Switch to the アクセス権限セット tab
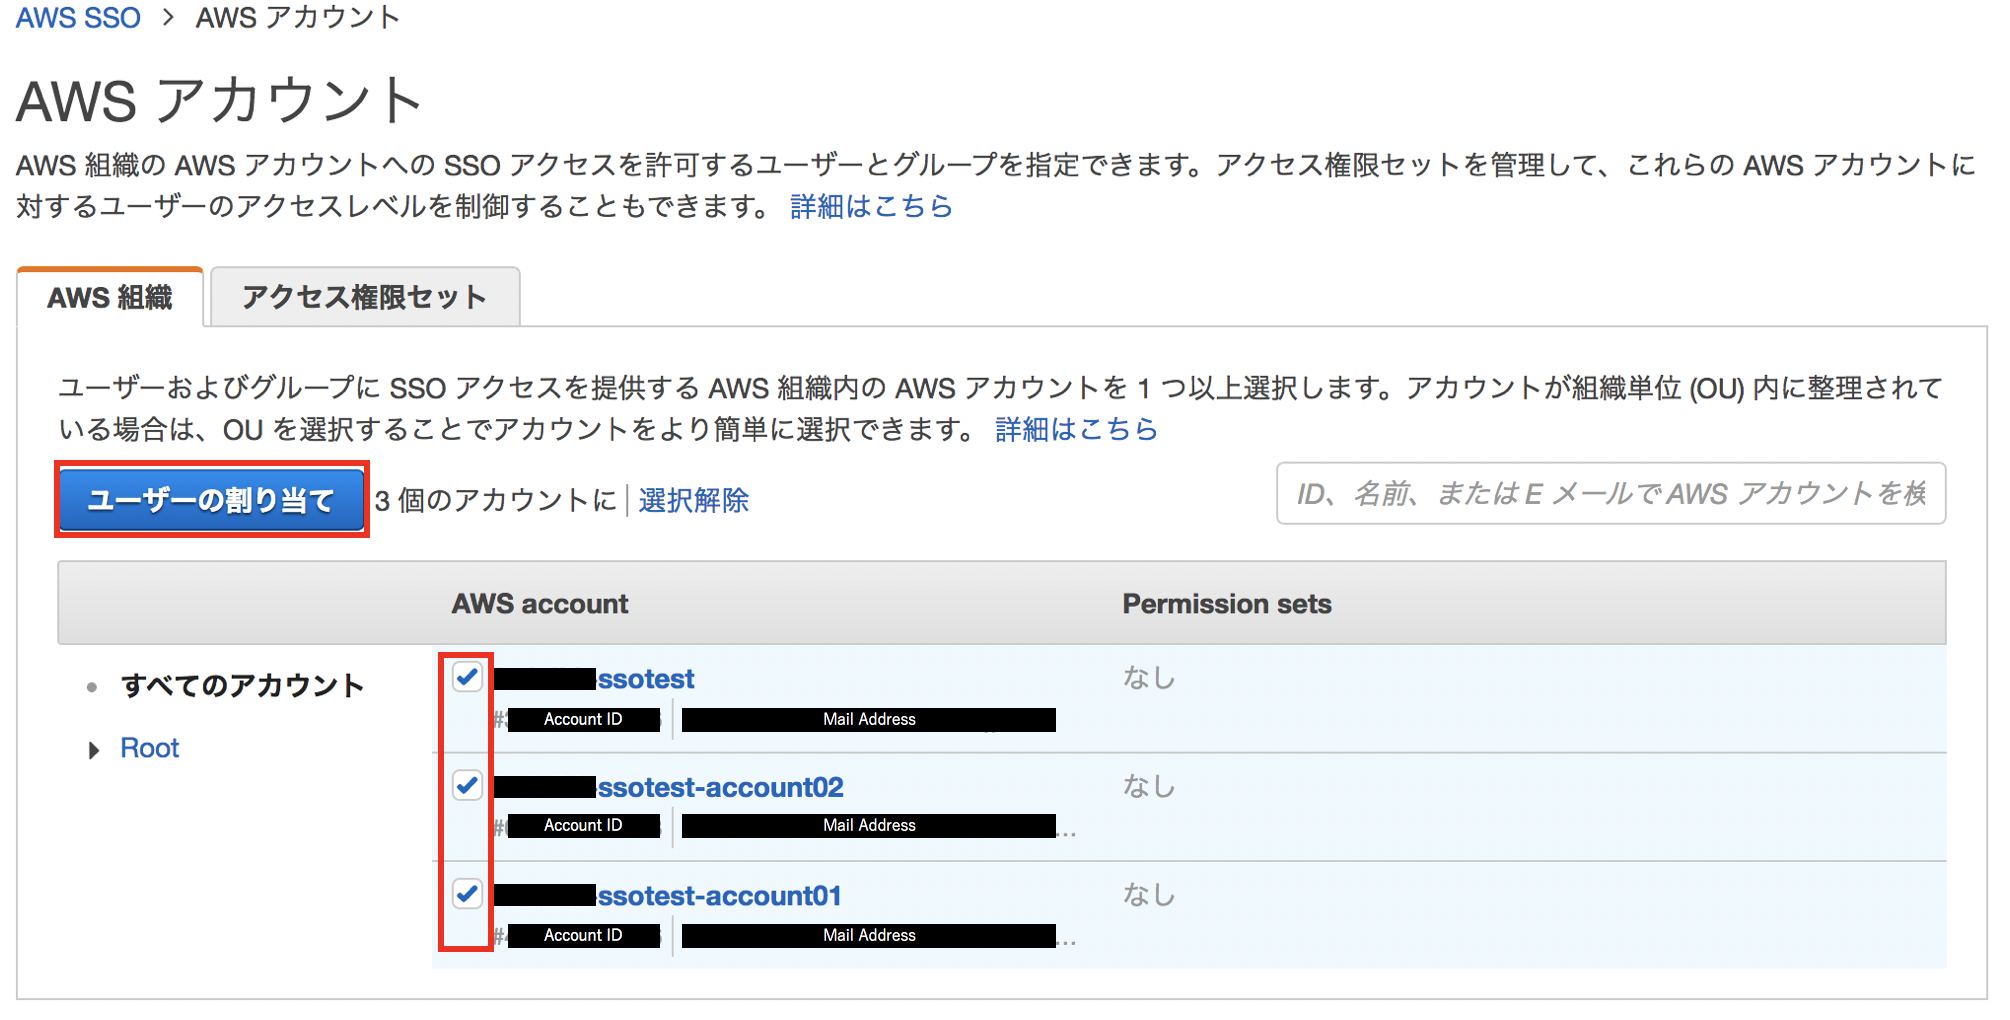Screen dimensions: 2010x1020 point(364,297)
